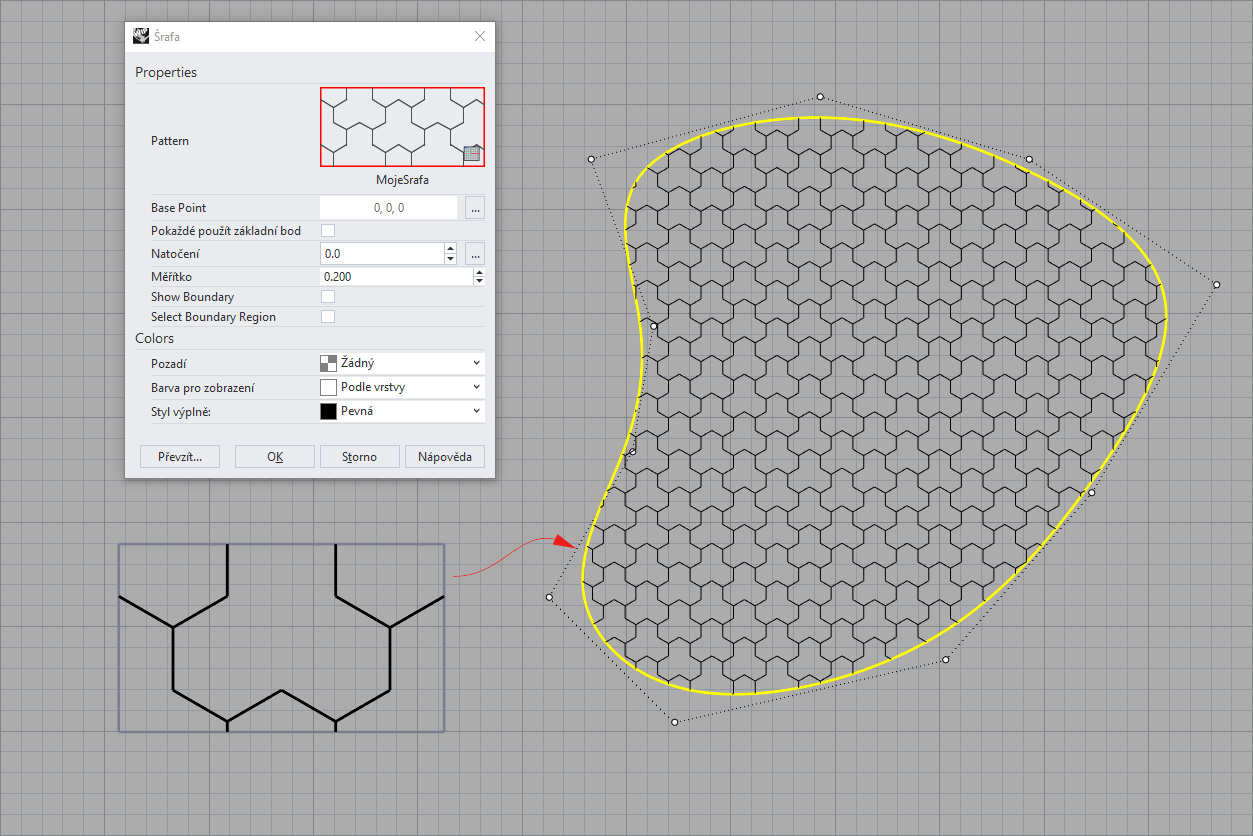
Task: Open the Styl výplně dropdown
Action: (401, 411)
